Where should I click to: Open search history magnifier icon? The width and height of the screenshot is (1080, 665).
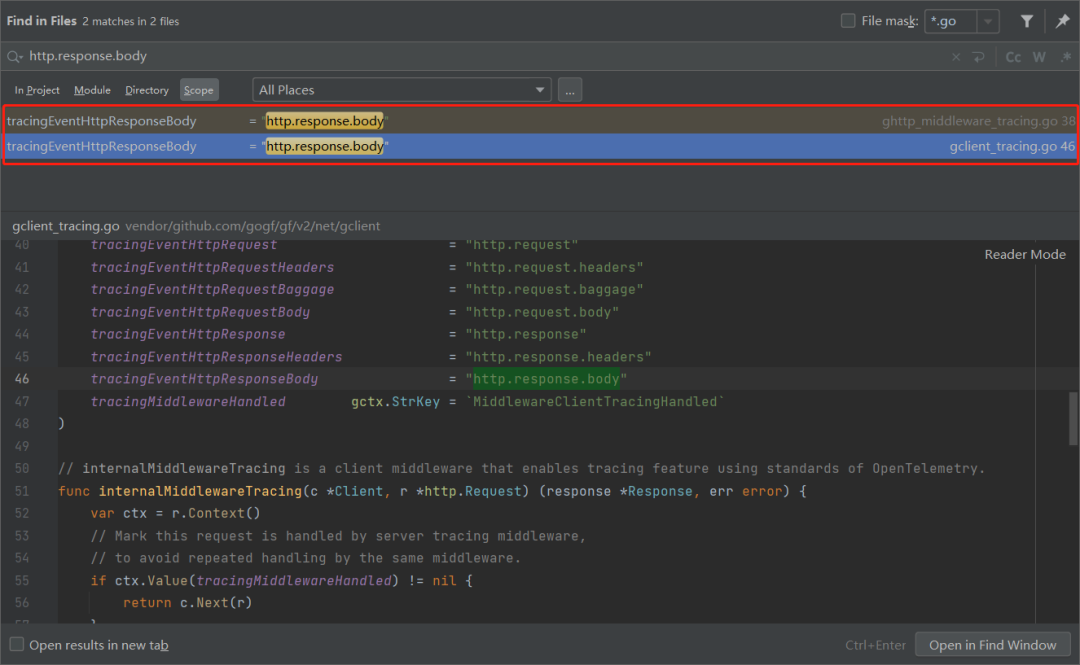coord(14,57)
